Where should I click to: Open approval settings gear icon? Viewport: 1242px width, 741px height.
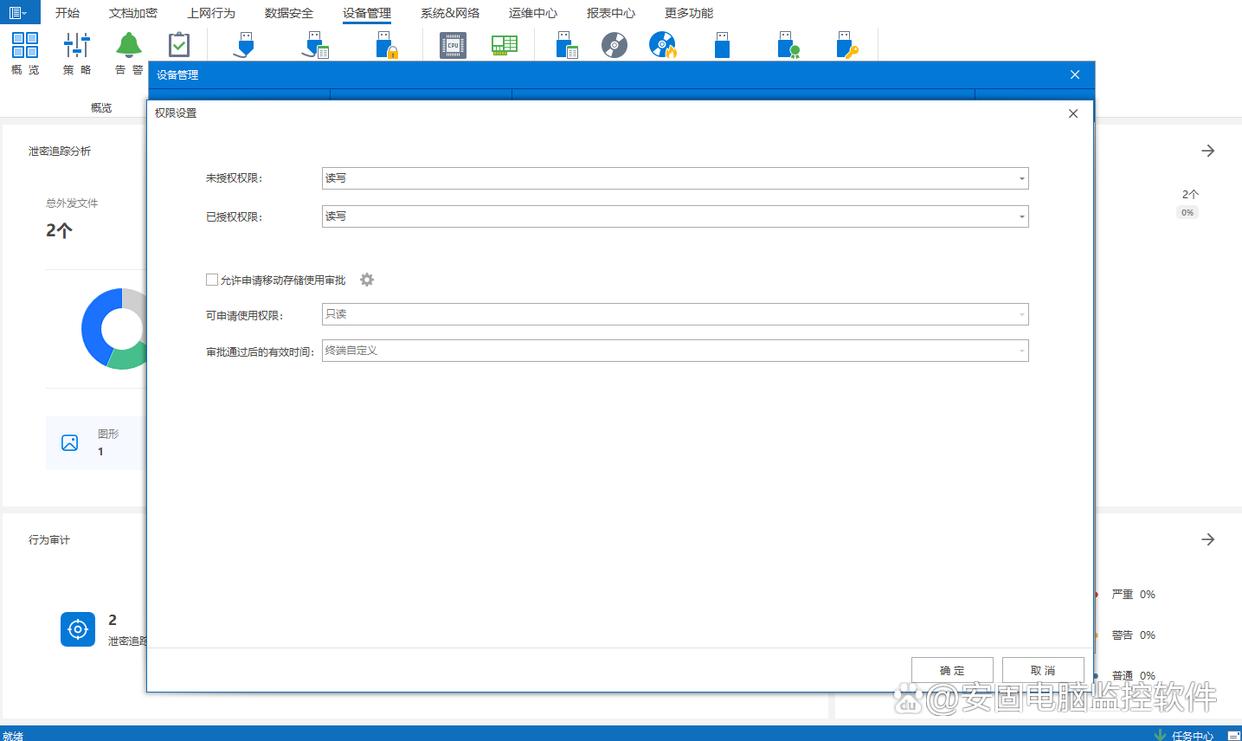coord(367,280)
